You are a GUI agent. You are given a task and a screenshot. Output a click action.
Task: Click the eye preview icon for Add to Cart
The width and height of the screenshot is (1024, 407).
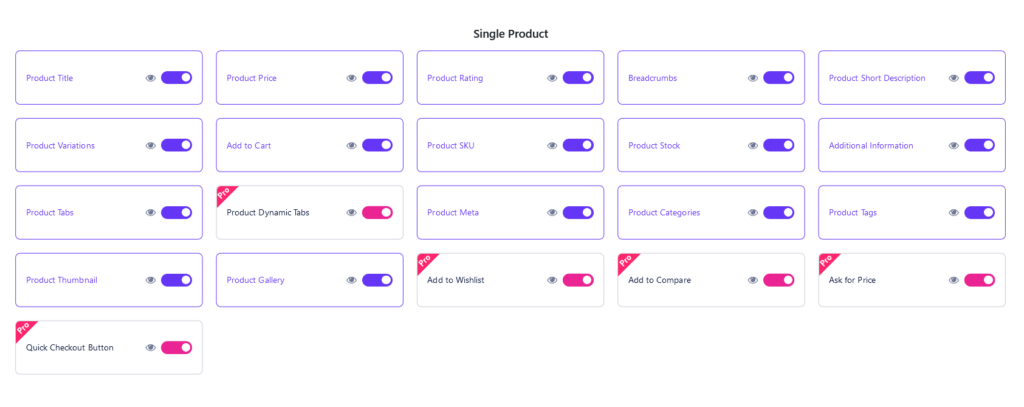[x=351, y=146]
